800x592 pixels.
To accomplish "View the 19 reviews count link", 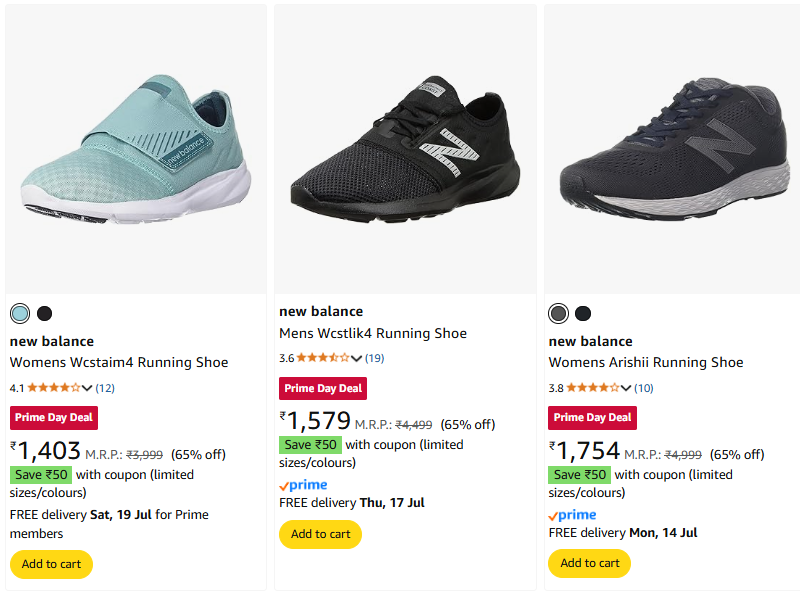I will [x=374, y=358].
